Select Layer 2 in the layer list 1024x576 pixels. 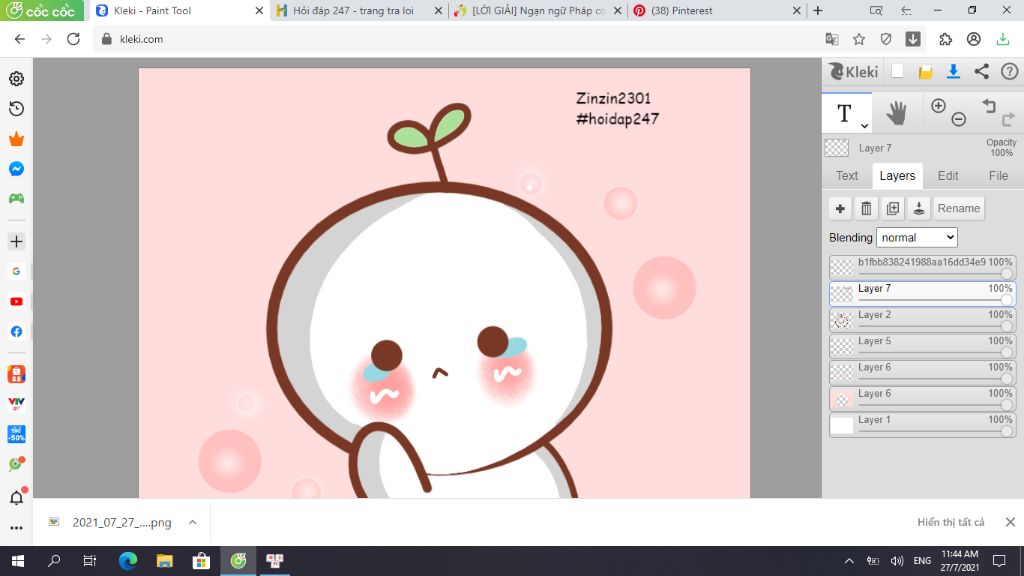coord(922,319)
